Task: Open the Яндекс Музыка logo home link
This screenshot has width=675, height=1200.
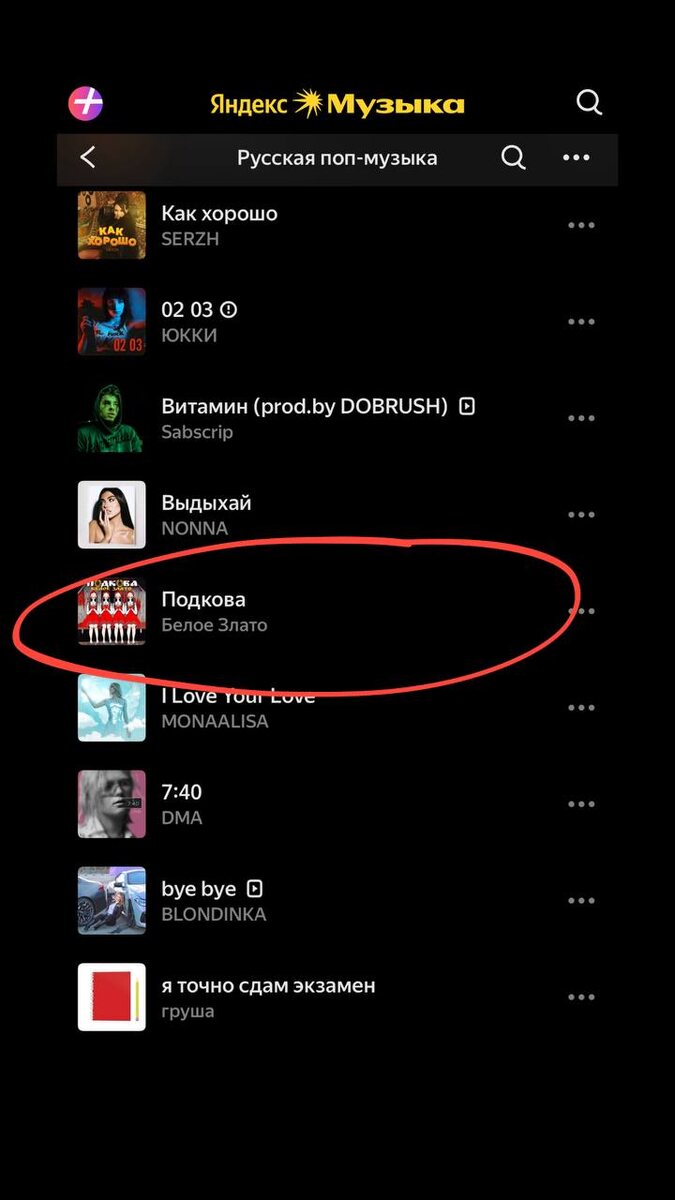Action: pos(337,104)
